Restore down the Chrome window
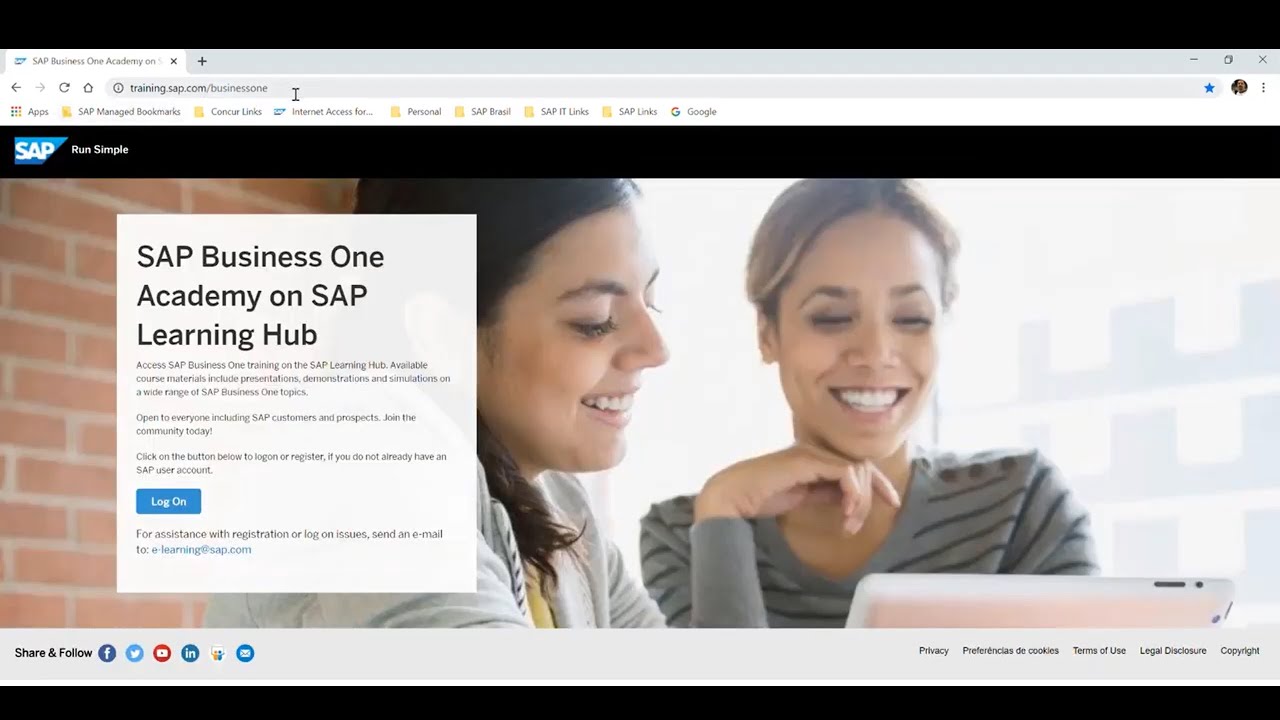1280x720 pixels. 1228,60
